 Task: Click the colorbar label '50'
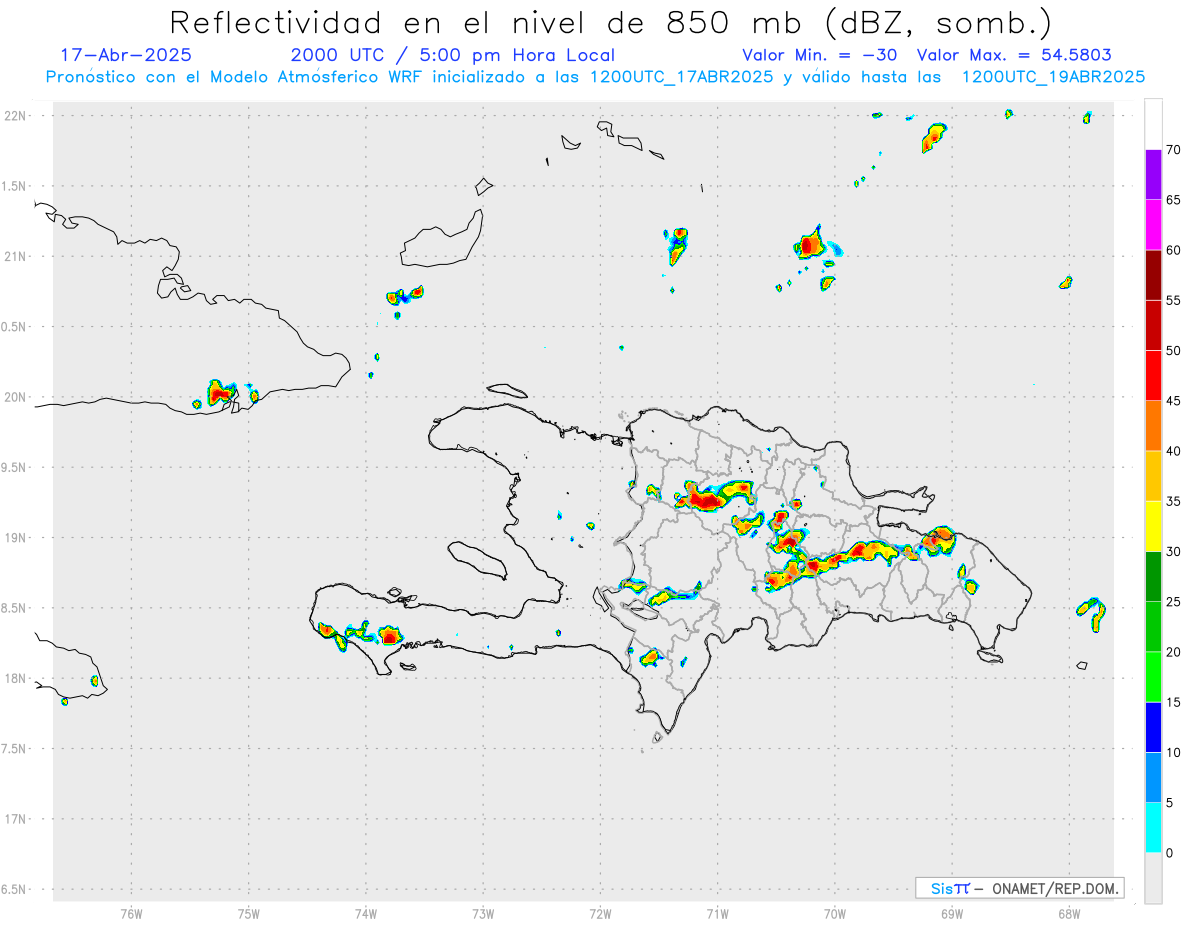[1174, 351]
